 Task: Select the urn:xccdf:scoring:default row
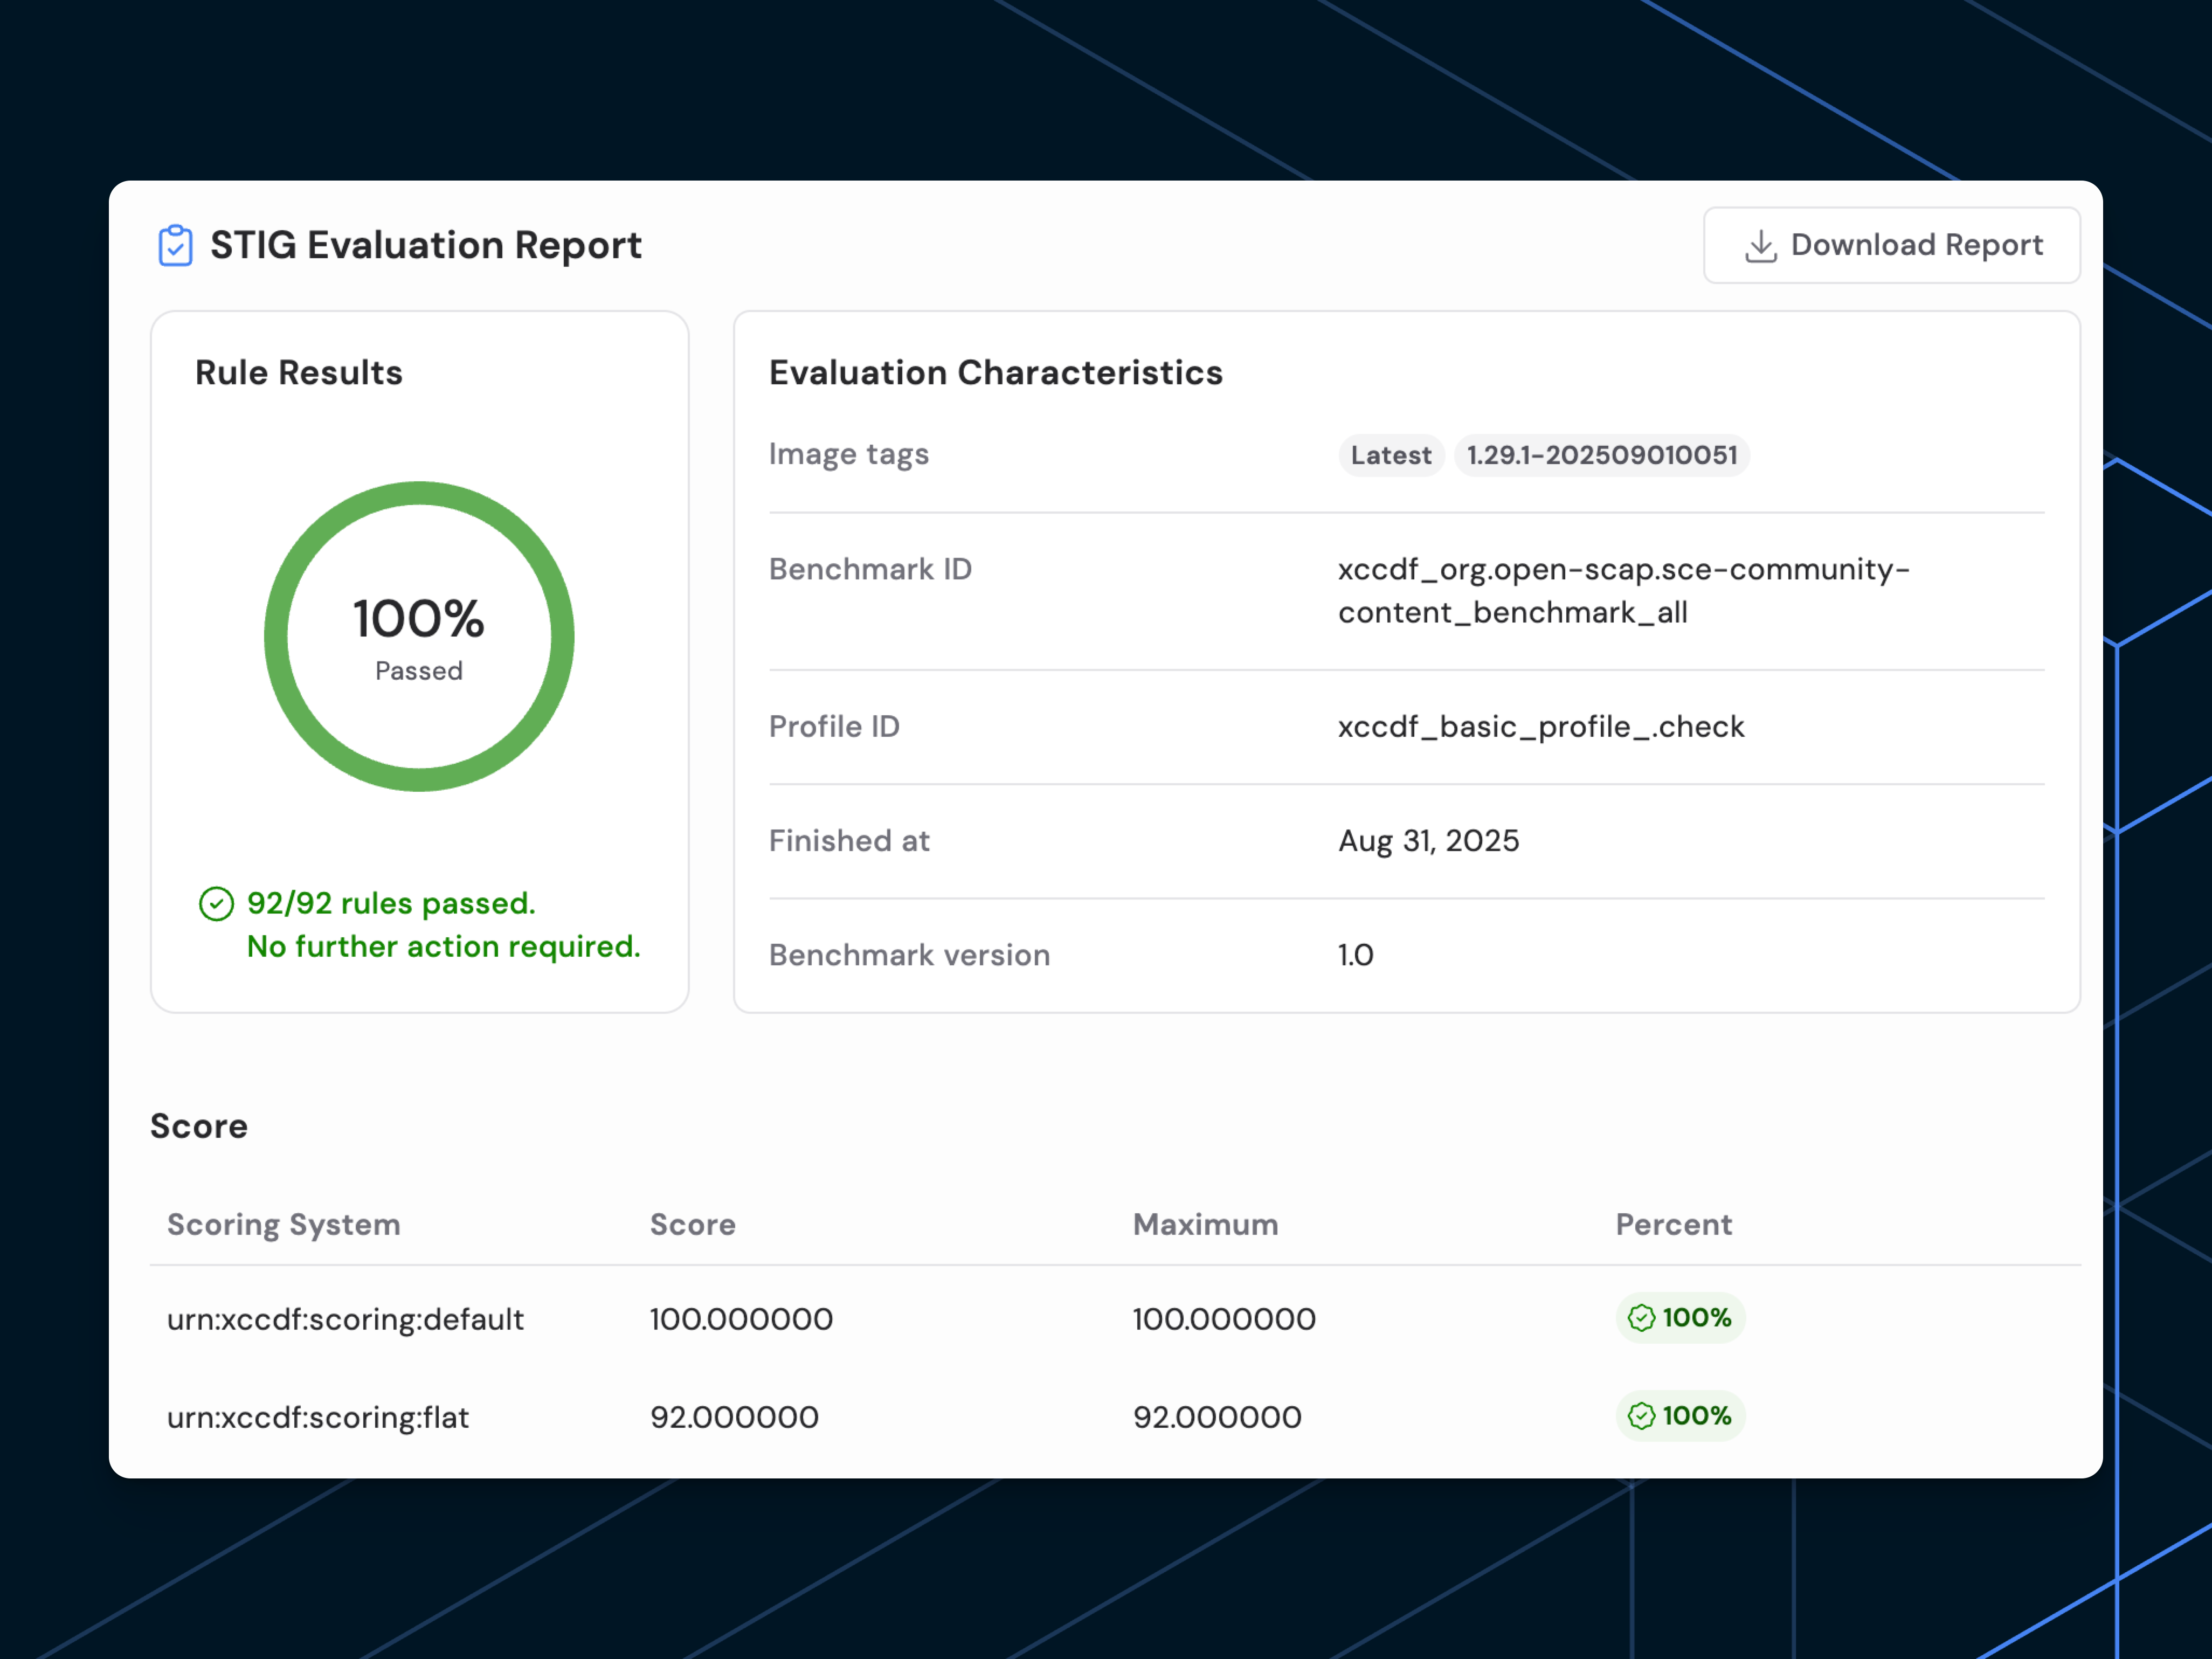tap(345, 1318)
